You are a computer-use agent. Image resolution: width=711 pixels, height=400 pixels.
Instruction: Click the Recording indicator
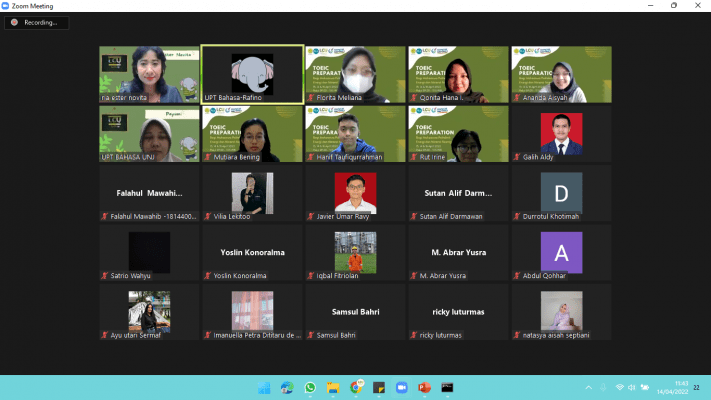(x=35, y=22)
